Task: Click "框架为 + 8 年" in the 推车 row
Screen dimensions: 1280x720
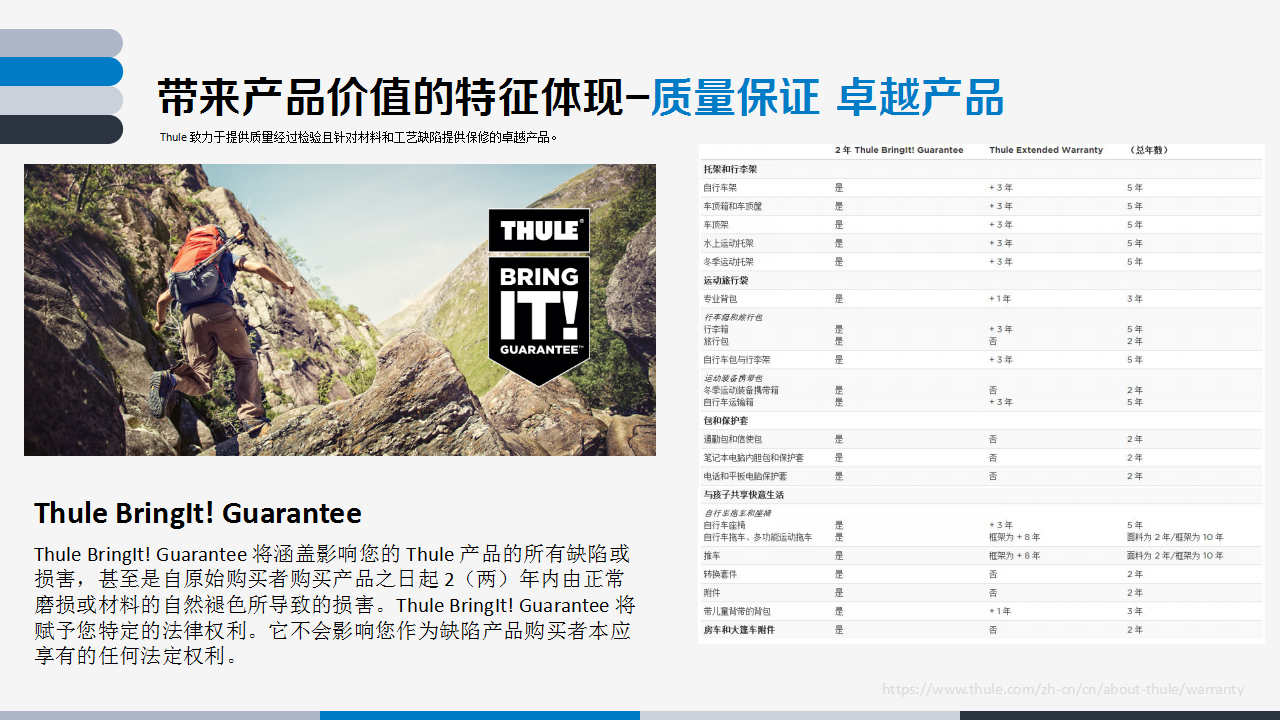Action: 1015,556
